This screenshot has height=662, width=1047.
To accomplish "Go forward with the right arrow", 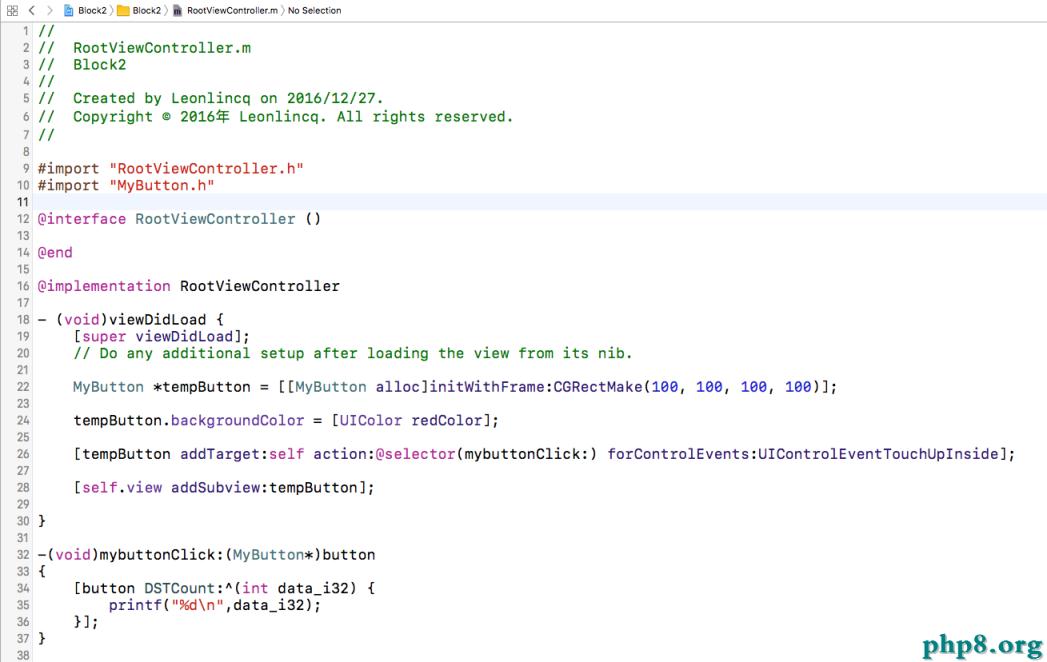I will coord(49,10).
